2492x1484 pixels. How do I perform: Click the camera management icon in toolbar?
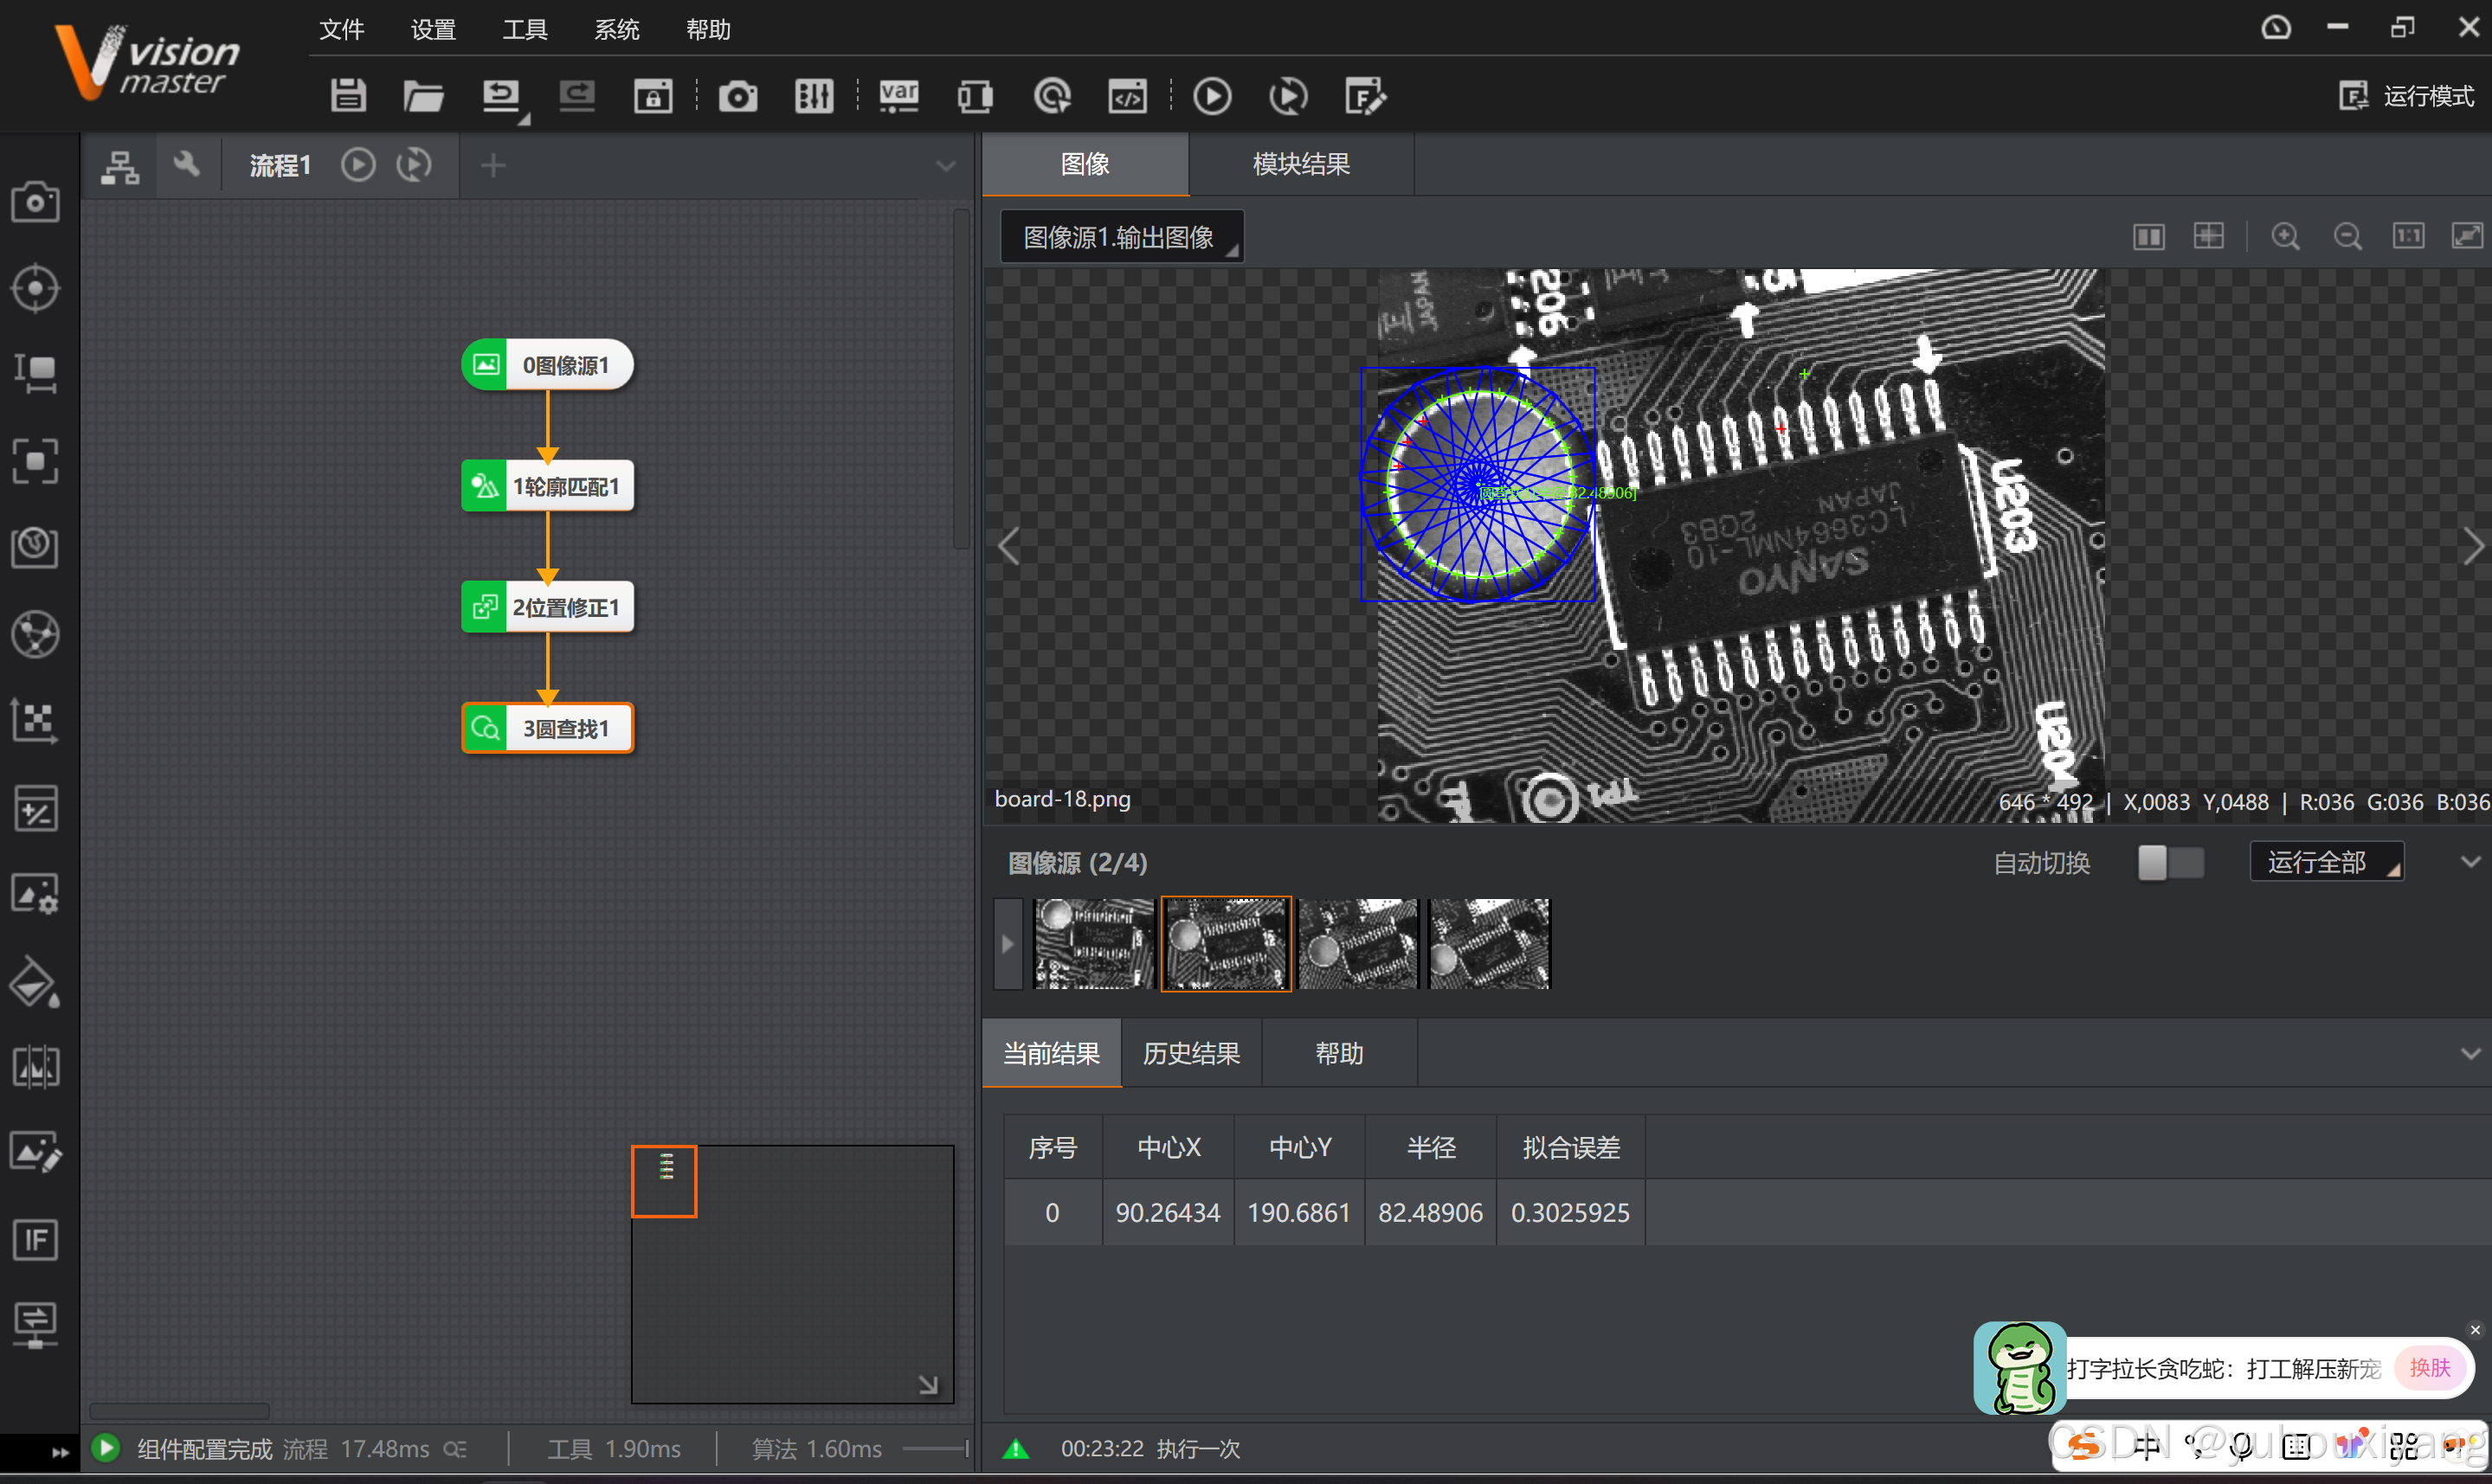(738, 96)
